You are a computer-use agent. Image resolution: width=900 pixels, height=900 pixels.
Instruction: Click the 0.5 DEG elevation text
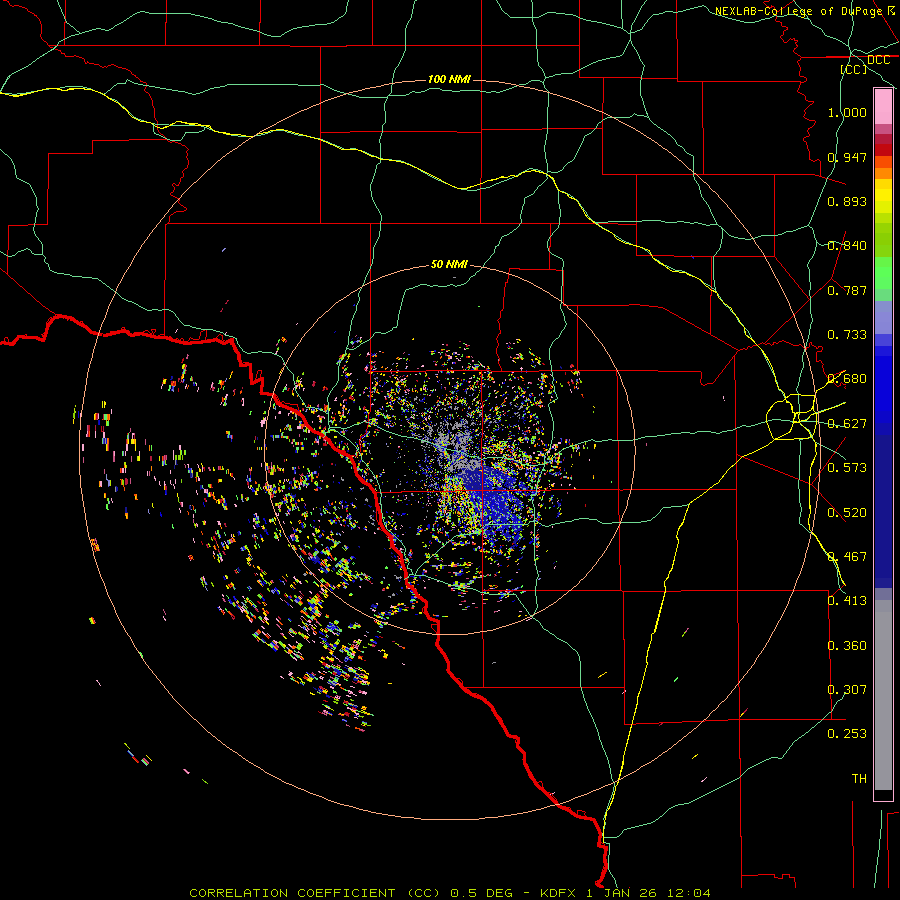(x=481, y=893)
